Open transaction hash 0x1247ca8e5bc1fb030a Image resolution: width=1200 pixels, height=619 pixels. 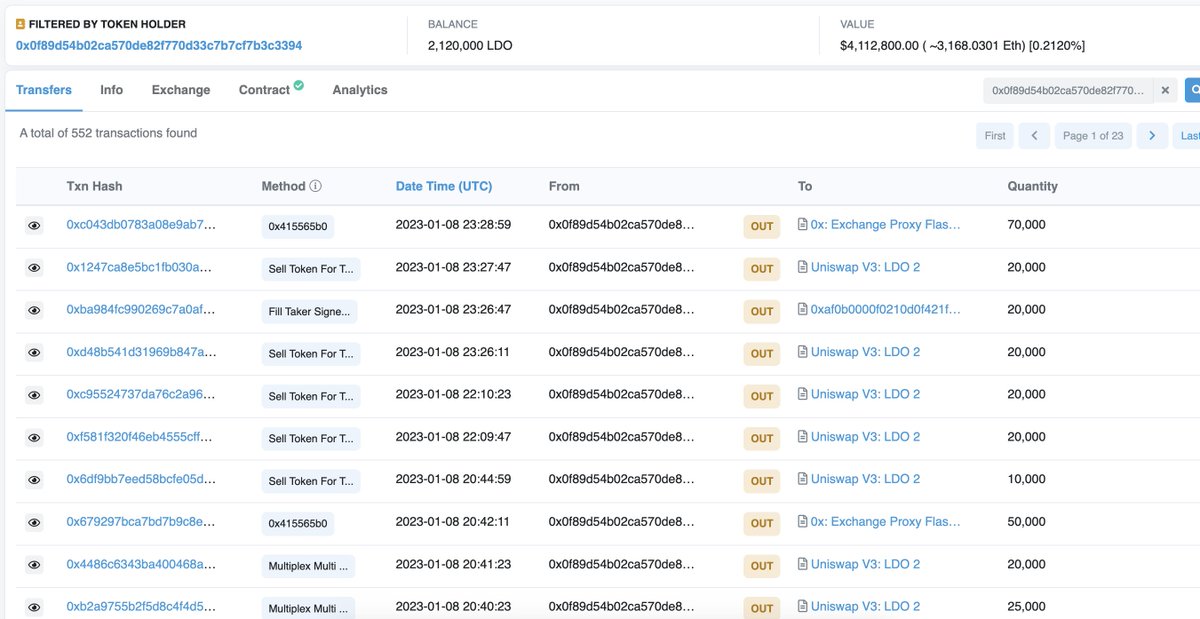pyautogui.click(x=140, y=267)
